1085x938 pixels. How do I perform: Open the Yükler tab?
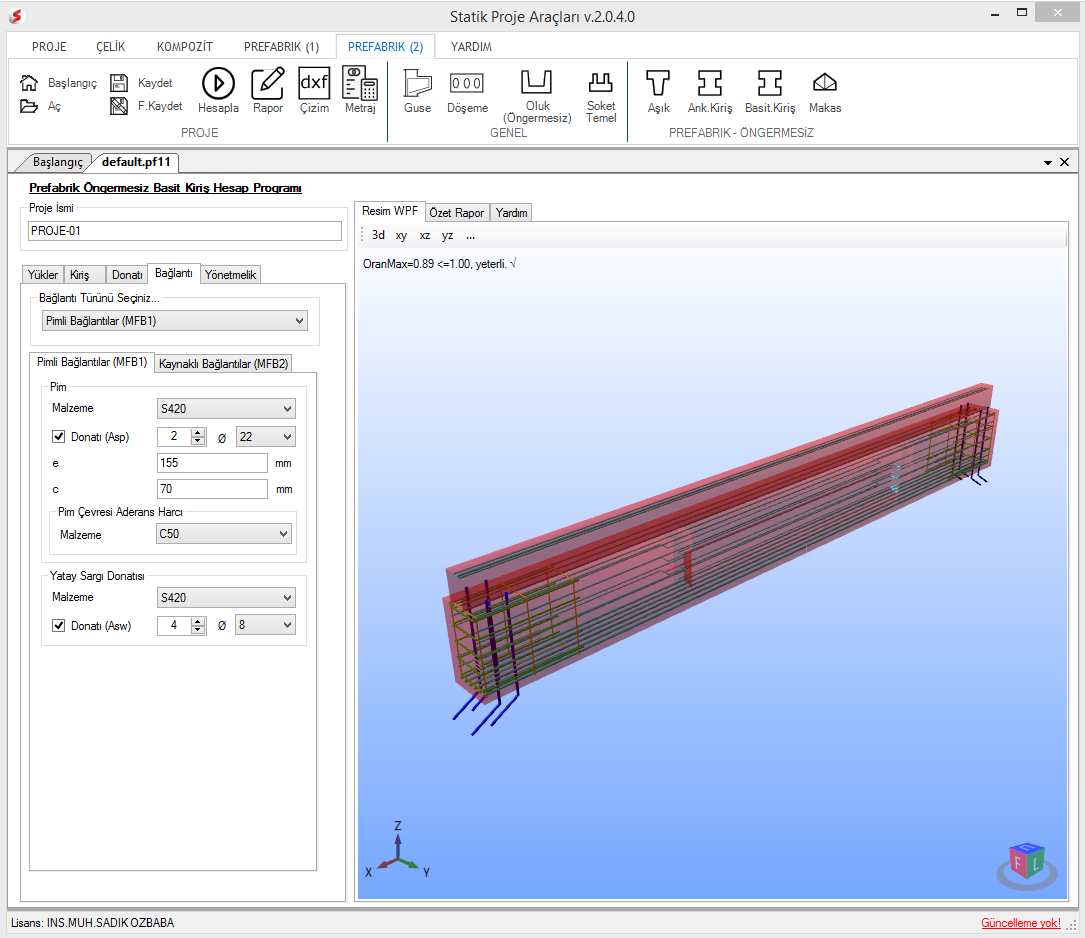point(43,275)
